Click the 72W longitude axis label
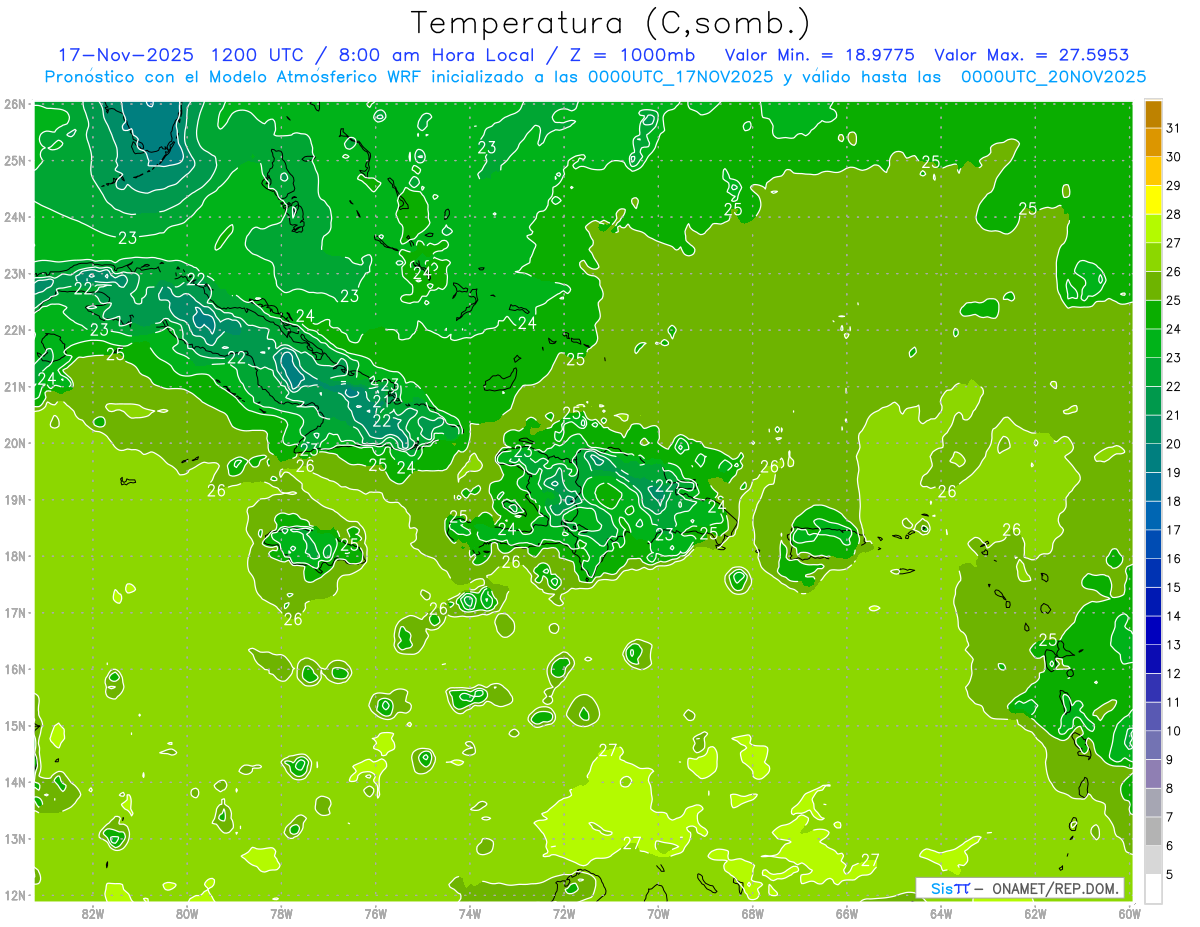 pyautogui.click(x=564, y=913)
